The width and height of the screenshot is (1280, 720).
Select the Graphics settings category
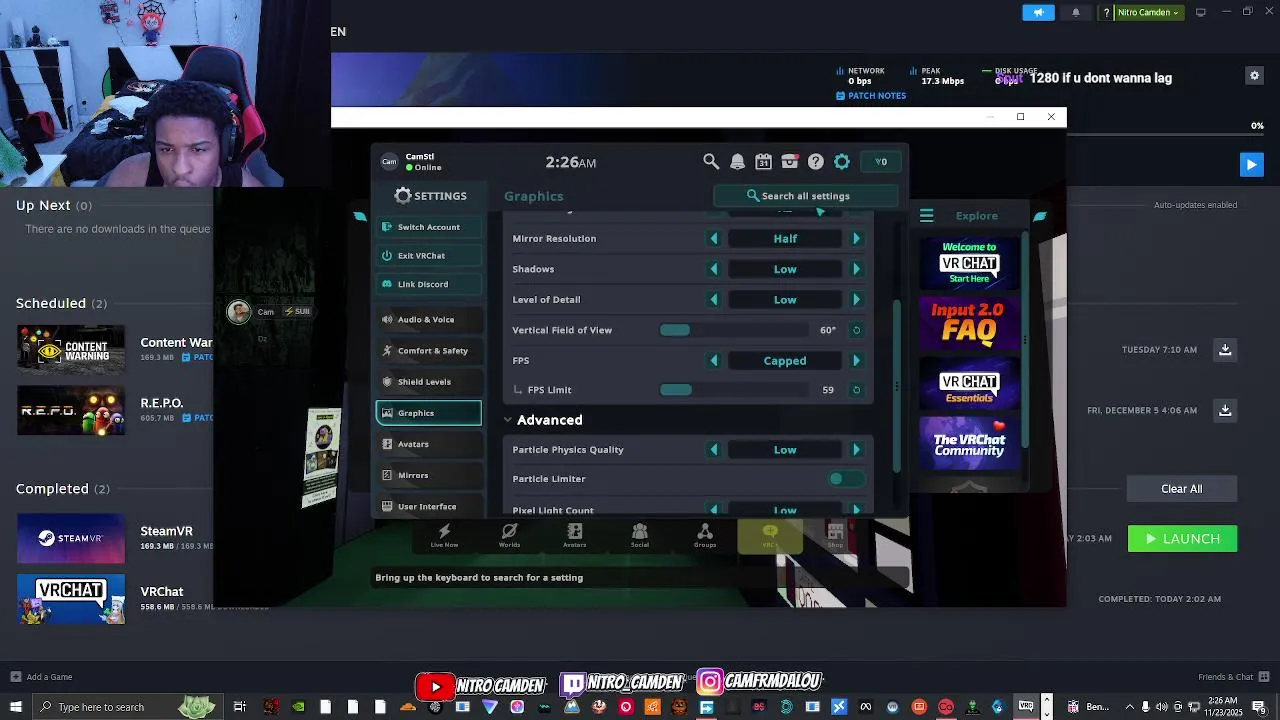click(428, 413)
